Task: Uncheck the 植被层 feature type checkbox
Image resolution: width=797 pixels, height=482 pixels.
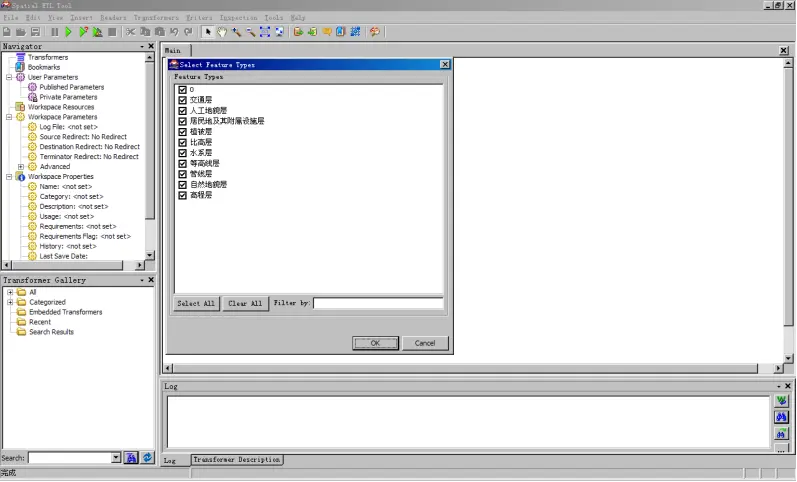Action: [x=182, y=132]
